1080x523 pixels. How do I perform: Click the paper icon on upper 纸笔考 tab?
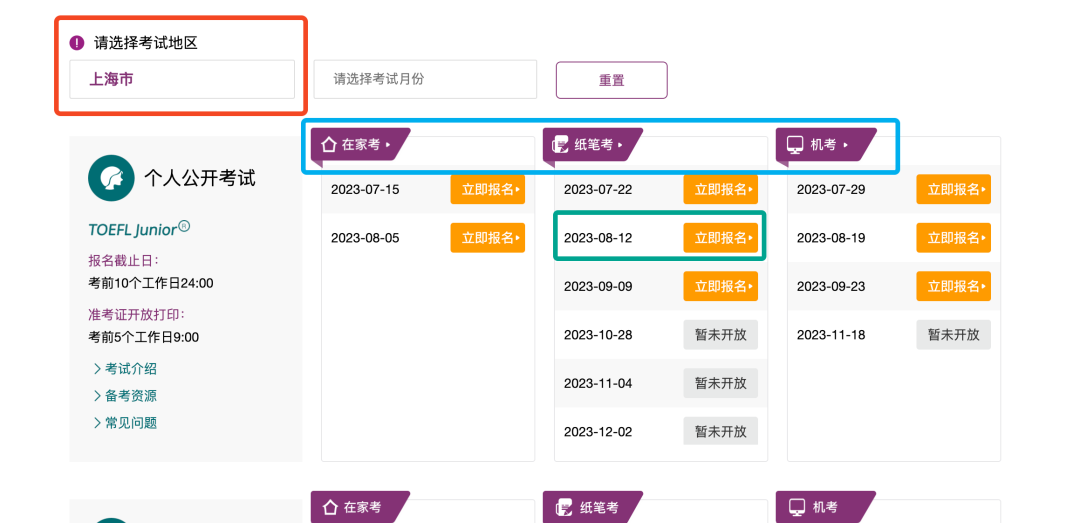(562, 145)
